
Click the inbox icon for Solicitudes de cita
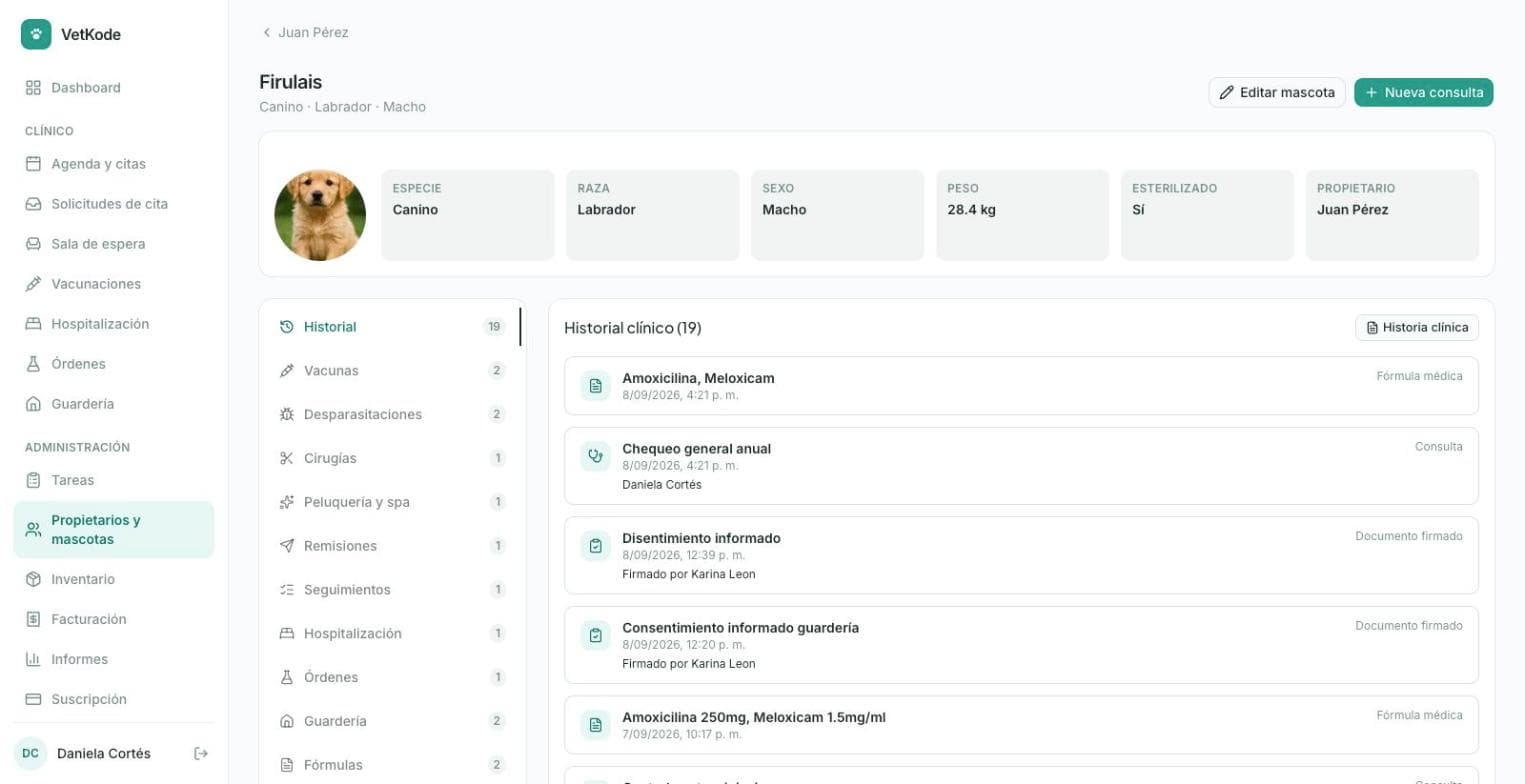(x=33, y=204)
